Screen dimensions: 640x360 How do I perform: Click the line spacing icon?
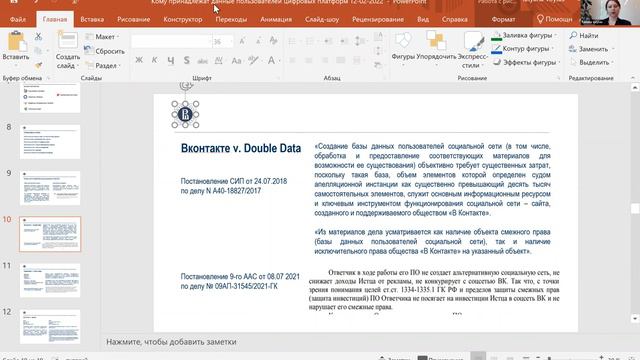coord(360,41)
